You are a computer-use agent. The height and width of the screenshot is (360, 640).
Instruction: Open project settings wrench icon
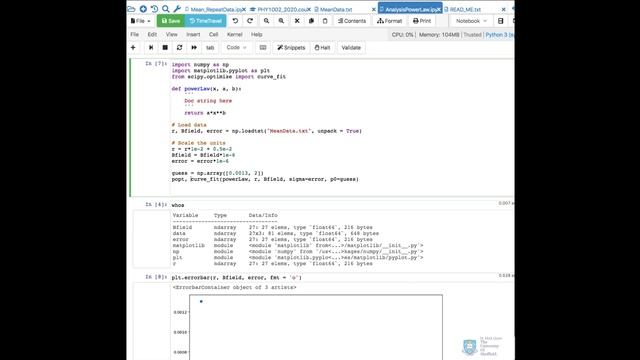click(177, 9)
